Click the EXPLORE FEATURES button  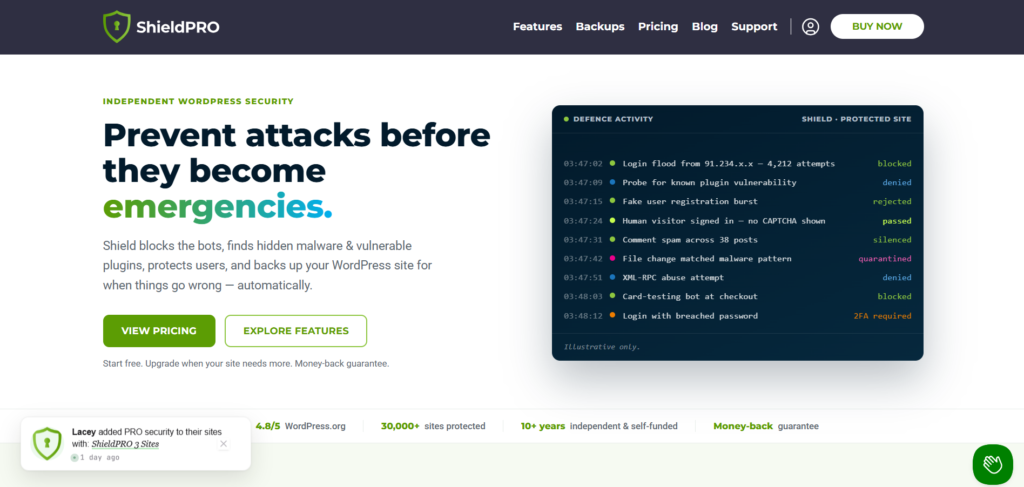pos(296,331)
